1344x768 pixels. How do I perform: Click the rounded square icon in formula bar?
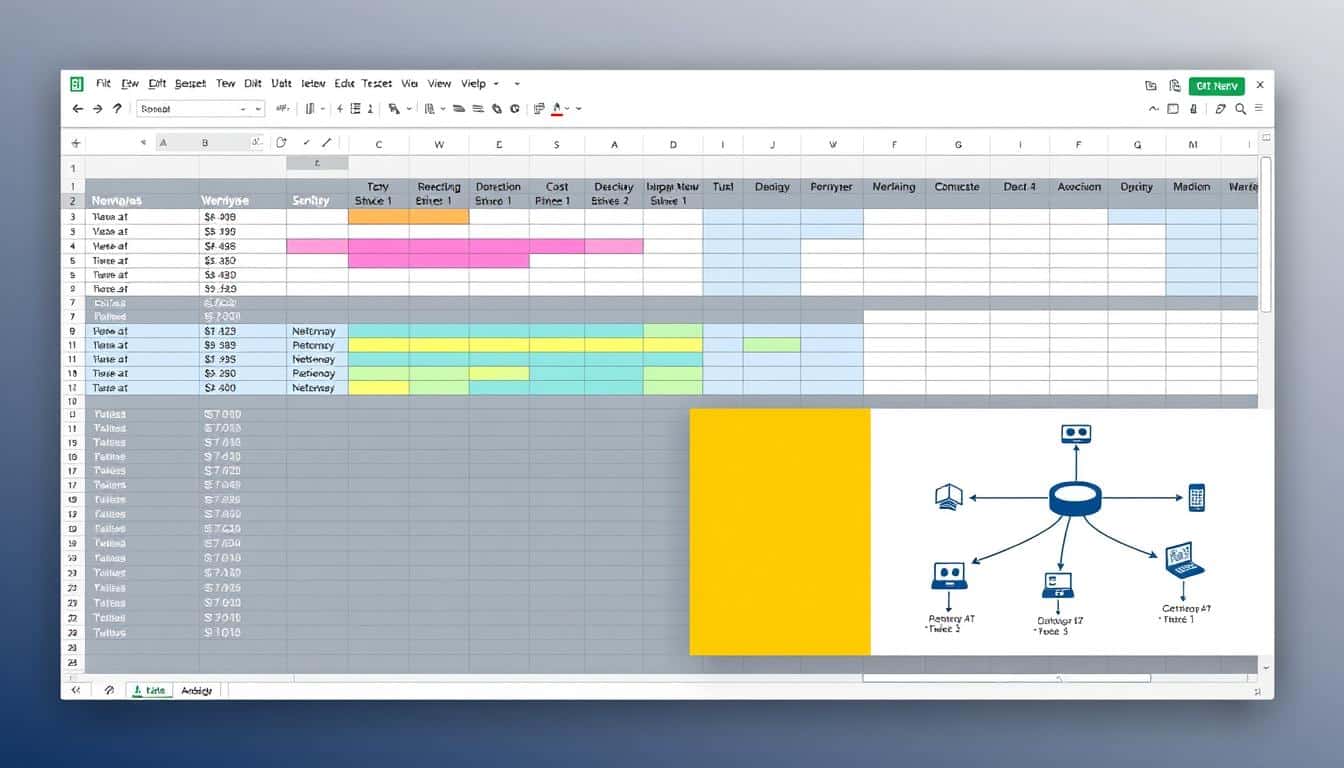281,143
